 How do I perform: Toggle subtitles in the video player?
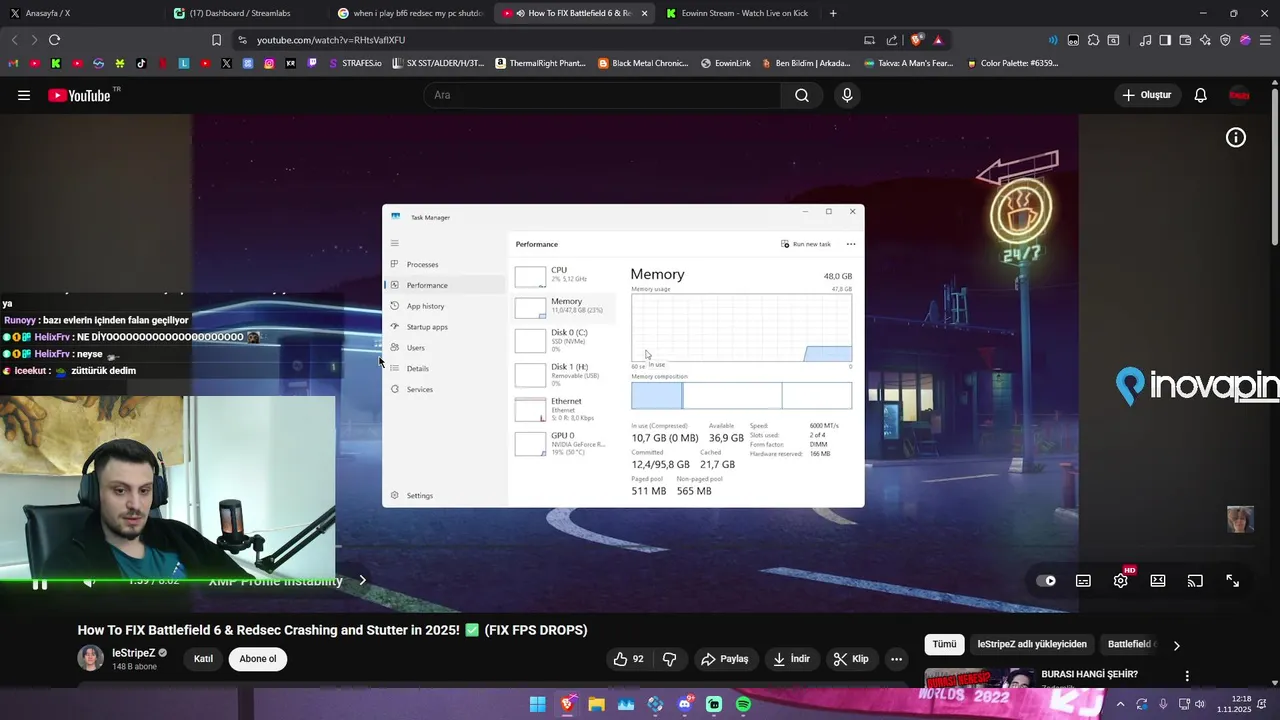click(x=1083, y=581)
